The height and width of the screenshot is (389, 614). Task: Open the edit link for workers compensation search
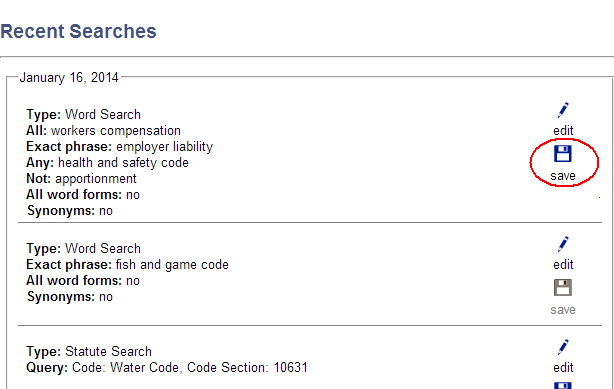(x=563, y=130)
